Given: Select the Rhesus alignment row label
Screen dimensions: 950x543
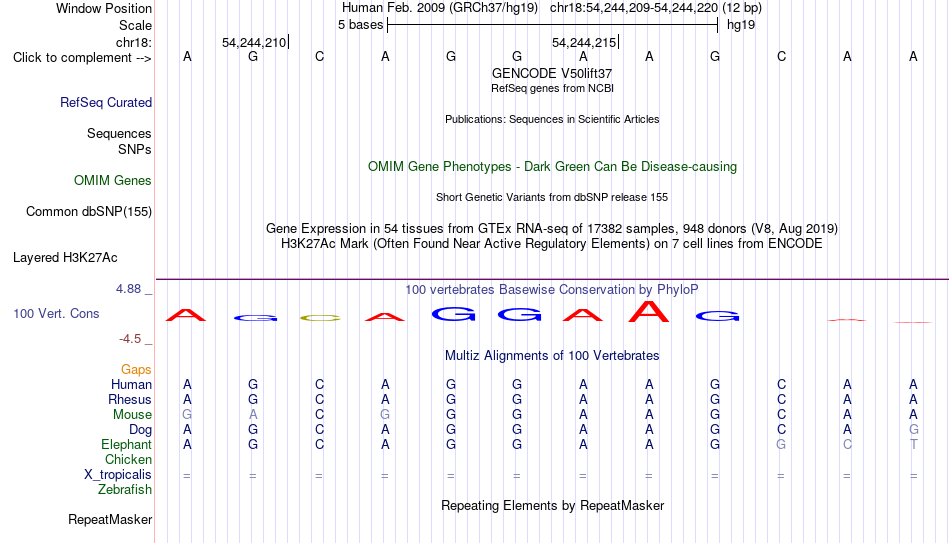Looking at the screenshot, I should coord(130,400).
